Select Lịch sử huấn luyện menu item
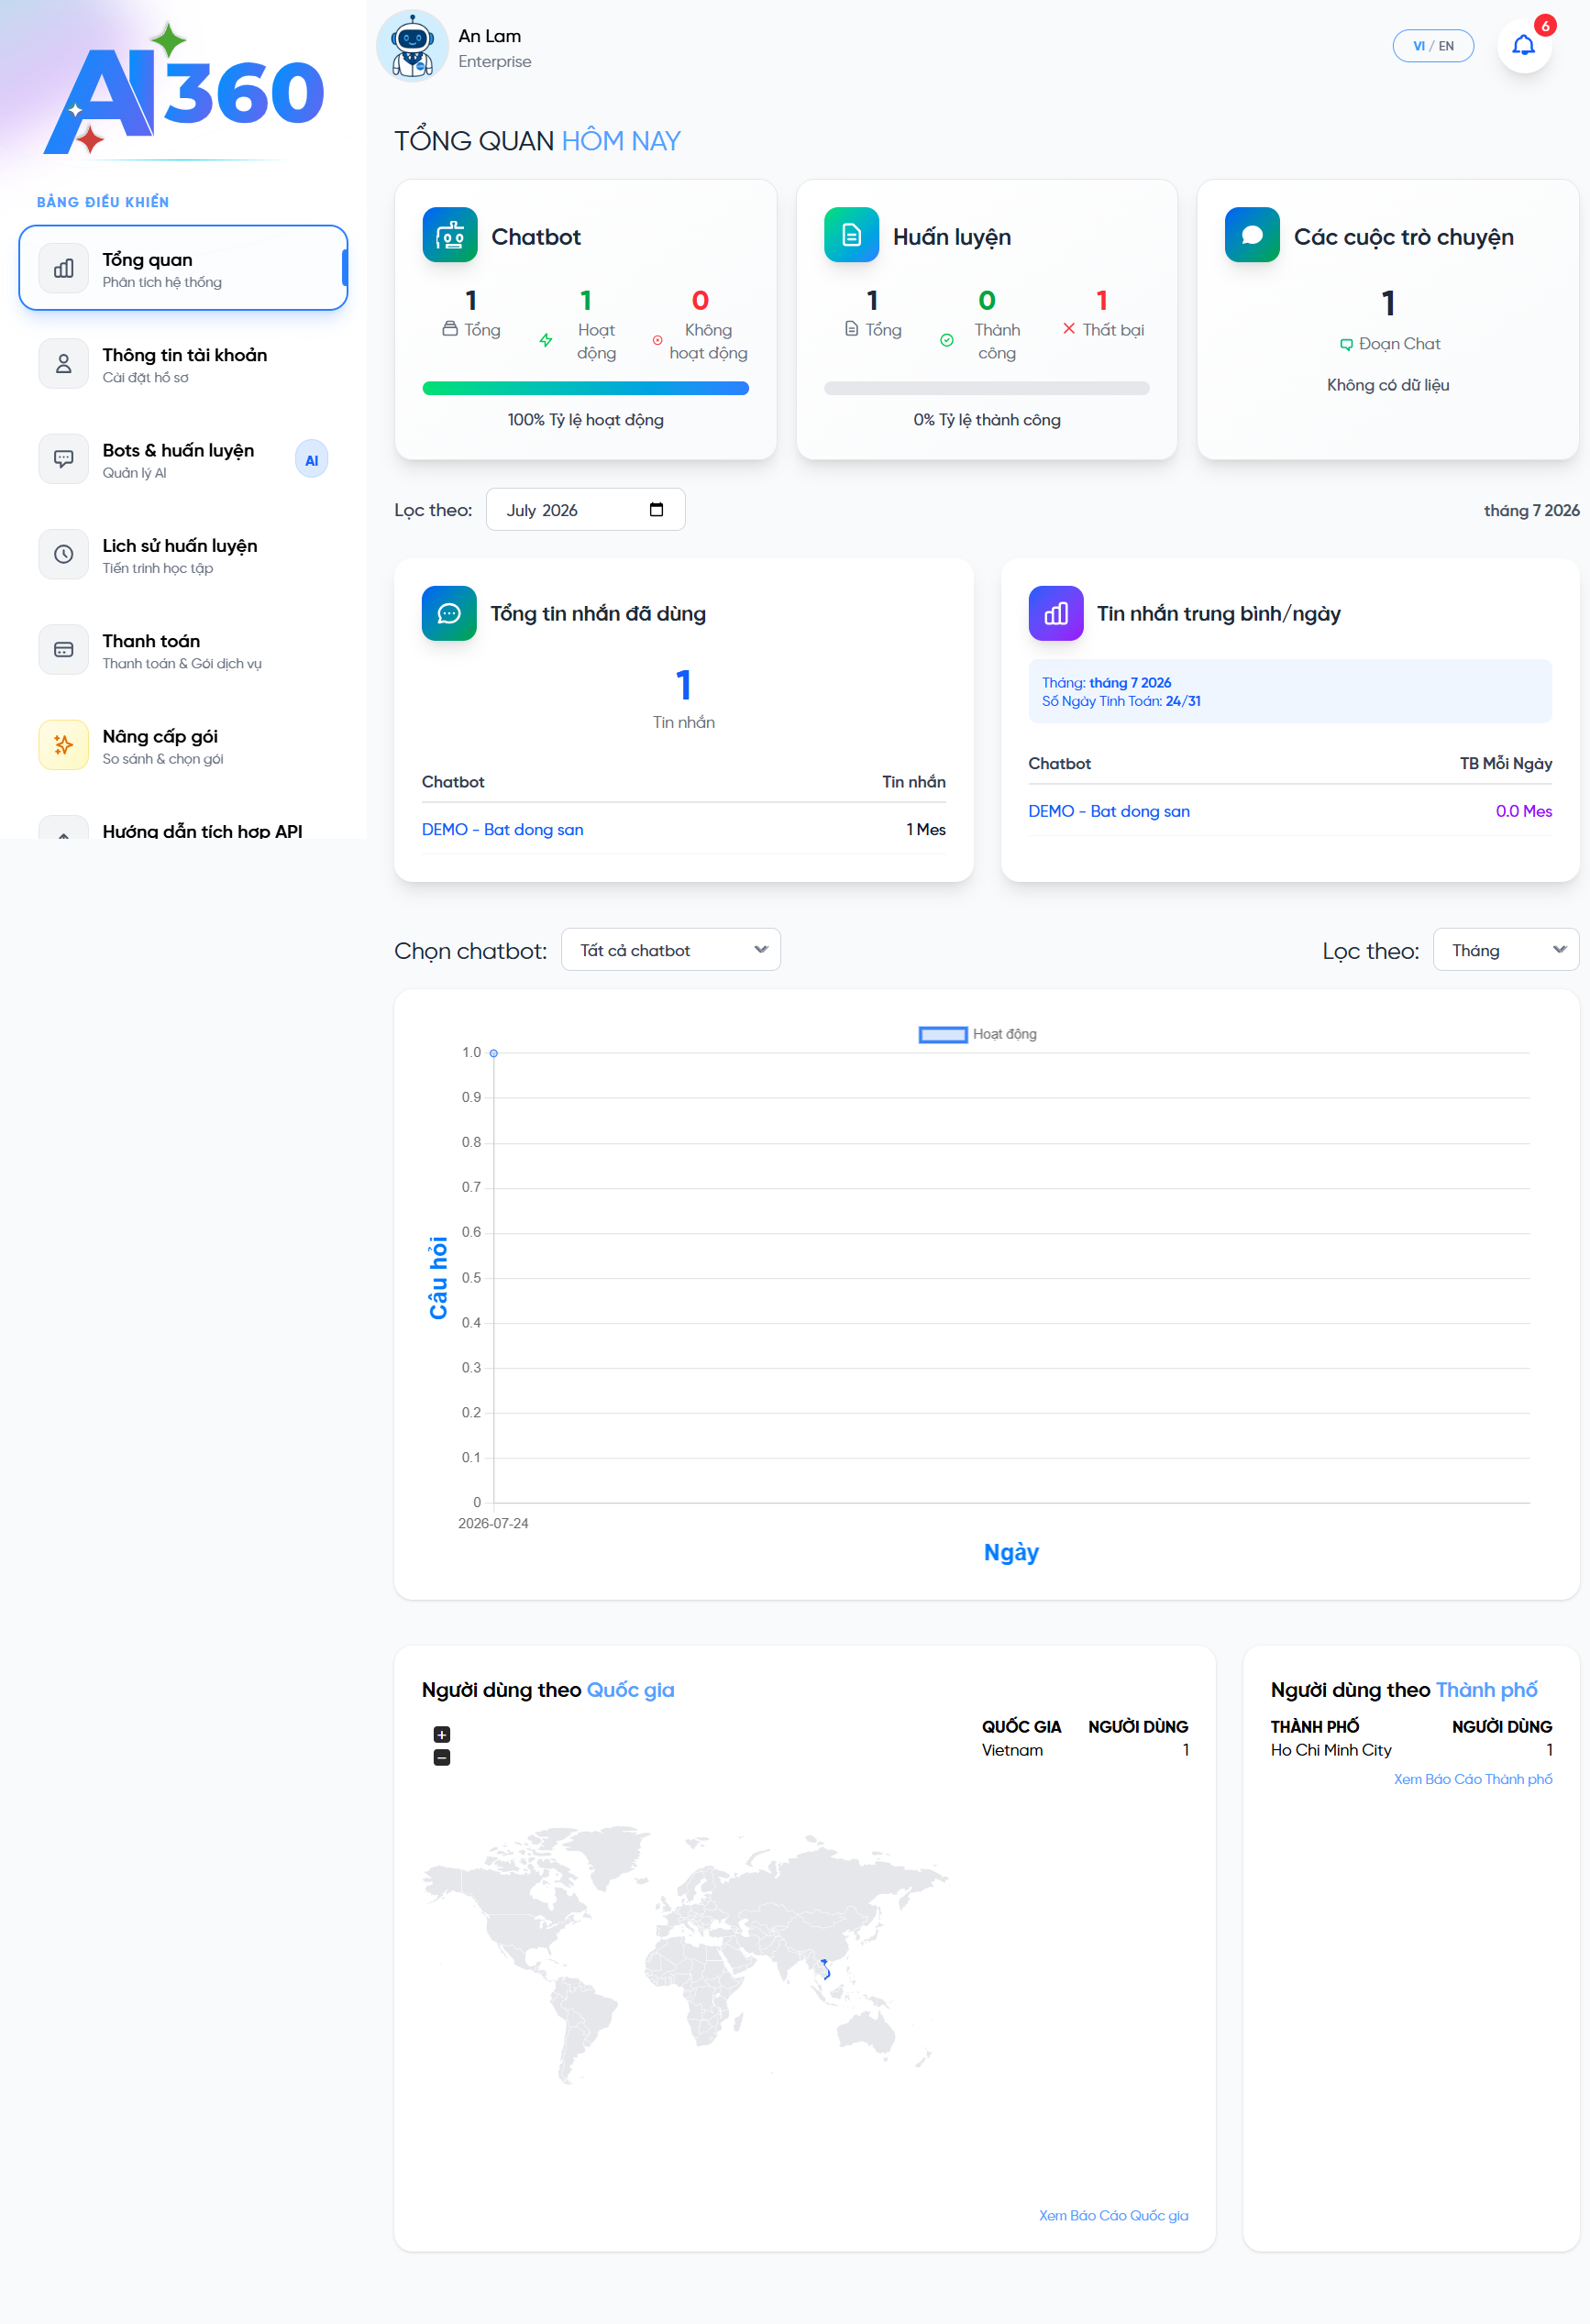1590x2324 pixels. [x=183, y=554]
